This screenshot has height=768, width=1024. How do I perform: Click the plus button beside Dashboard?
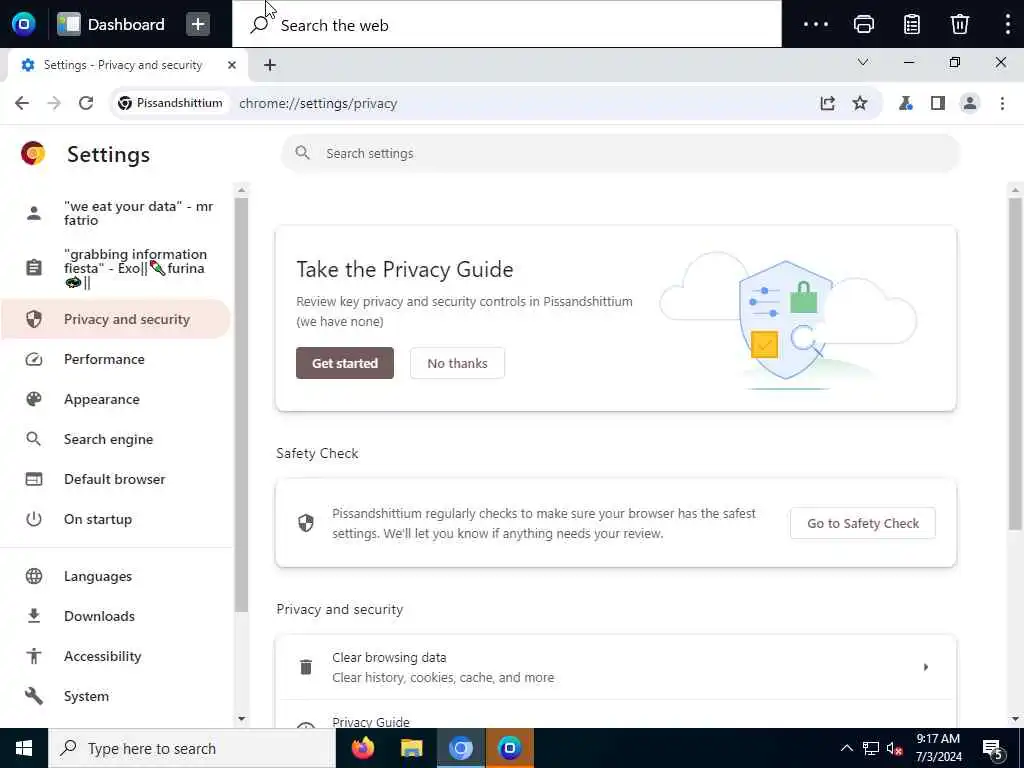click(x=198, y=24)
